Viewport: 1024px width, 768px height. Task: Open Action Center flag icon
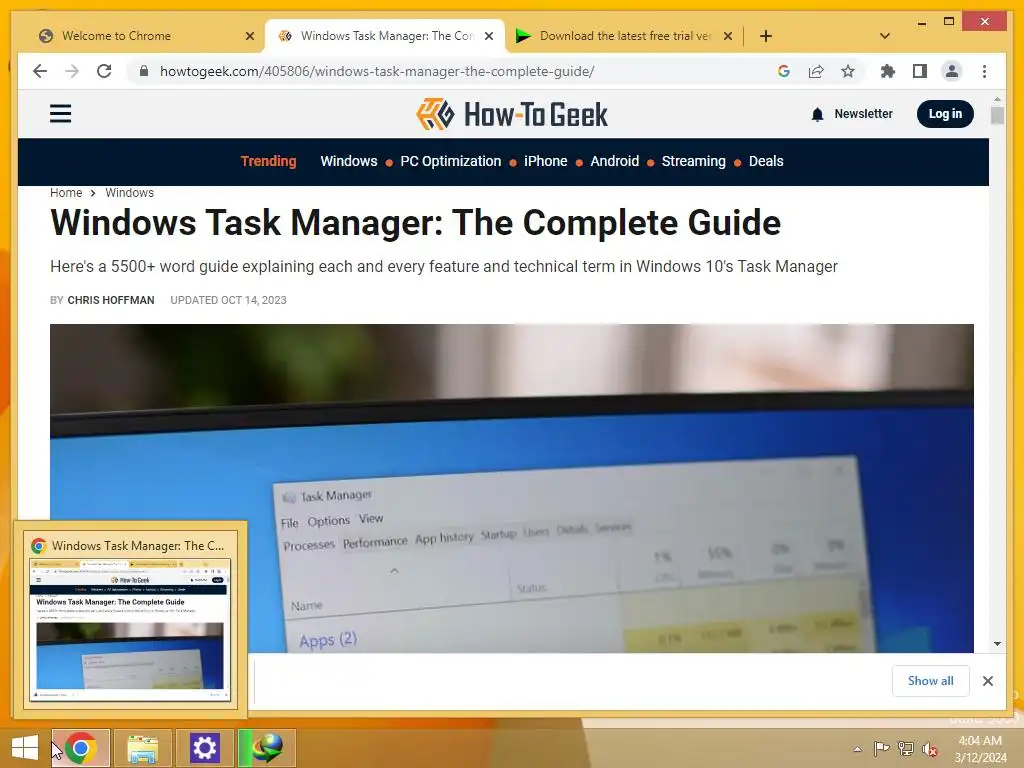tap(881, 749)
